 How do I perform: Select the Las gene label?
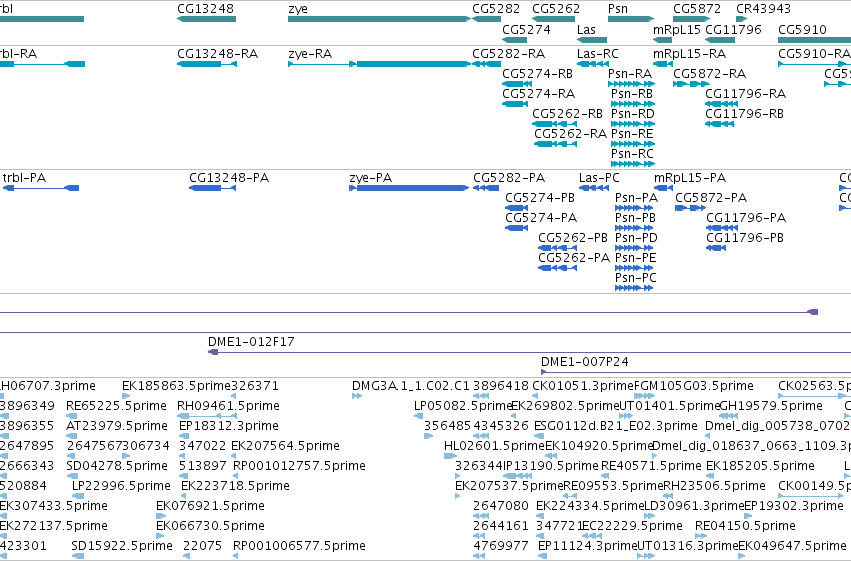point(586,29)
